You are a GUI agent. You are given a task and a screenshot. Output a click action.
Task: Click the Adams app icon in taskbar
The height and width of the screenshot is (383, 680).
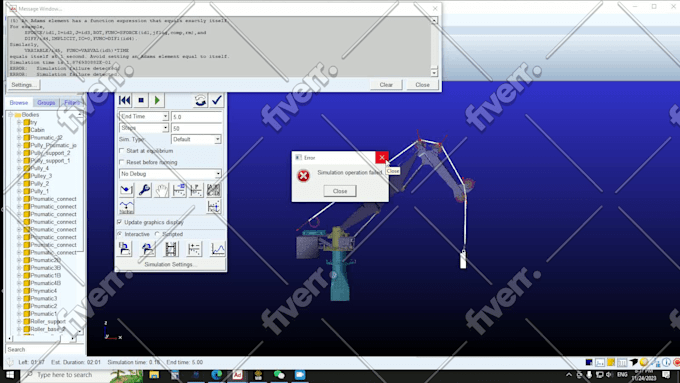pyautogui.click(x=237, y=375)
